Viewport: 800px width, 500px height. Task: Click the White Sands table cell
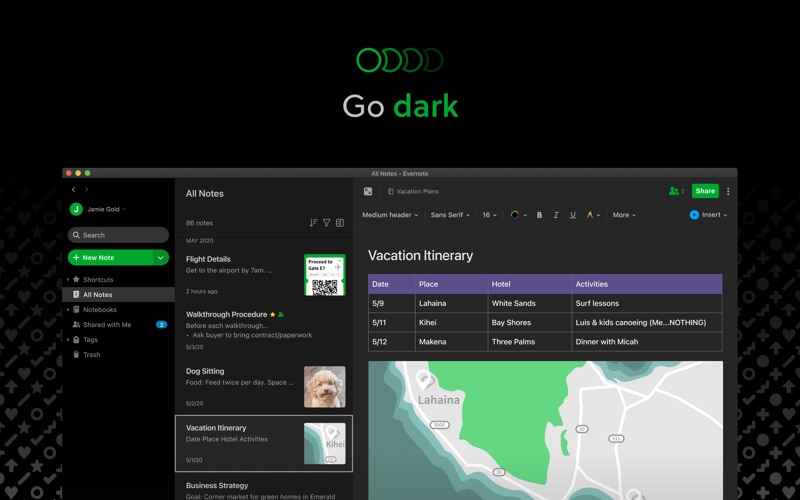tap(529, 303)
